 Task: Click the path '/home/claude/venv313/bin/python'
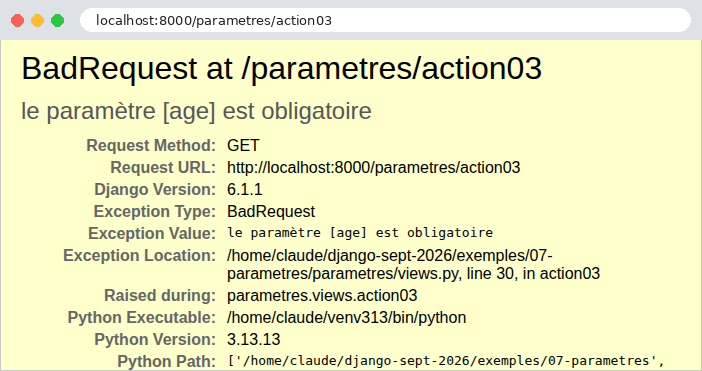pyautogui.click(x=347, y=317)
